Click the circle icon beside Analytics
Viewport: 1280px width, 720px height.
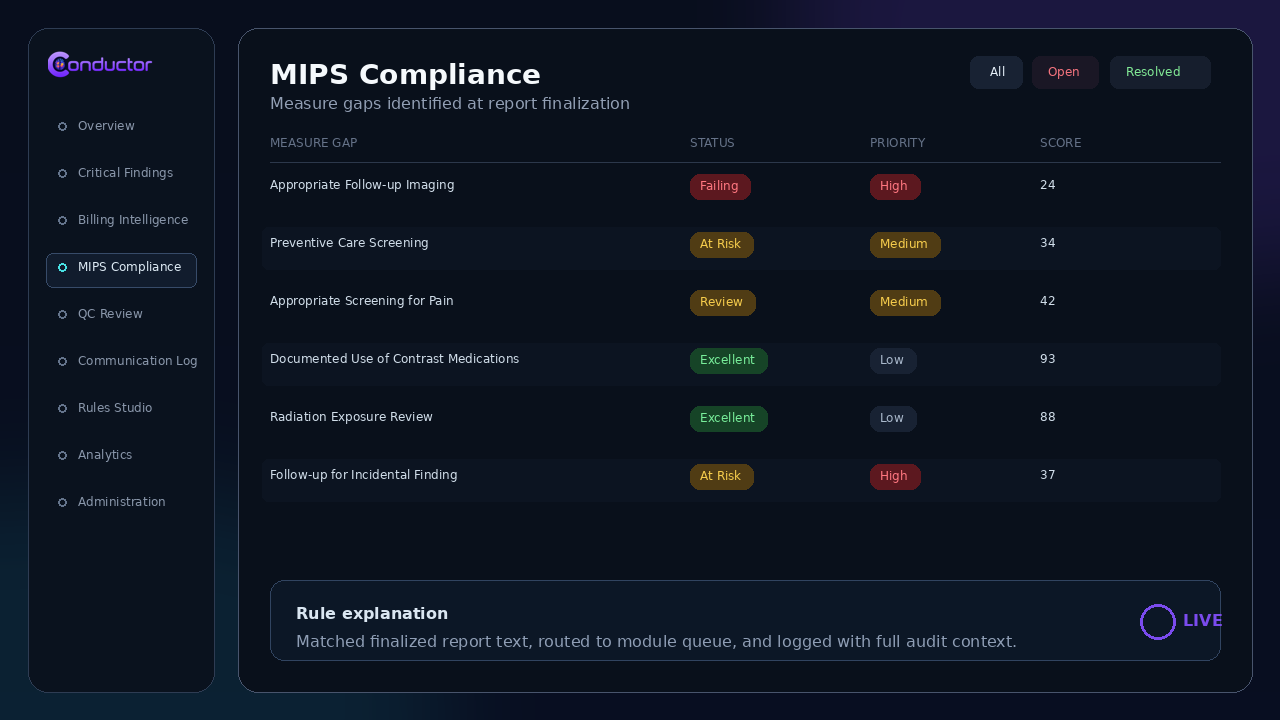coord(62,456)
